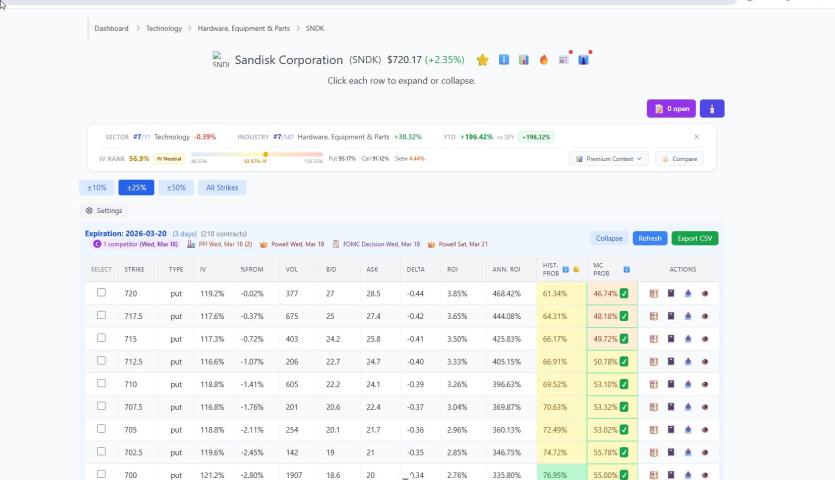Click the ANN. ROI column header

point(506,270)
